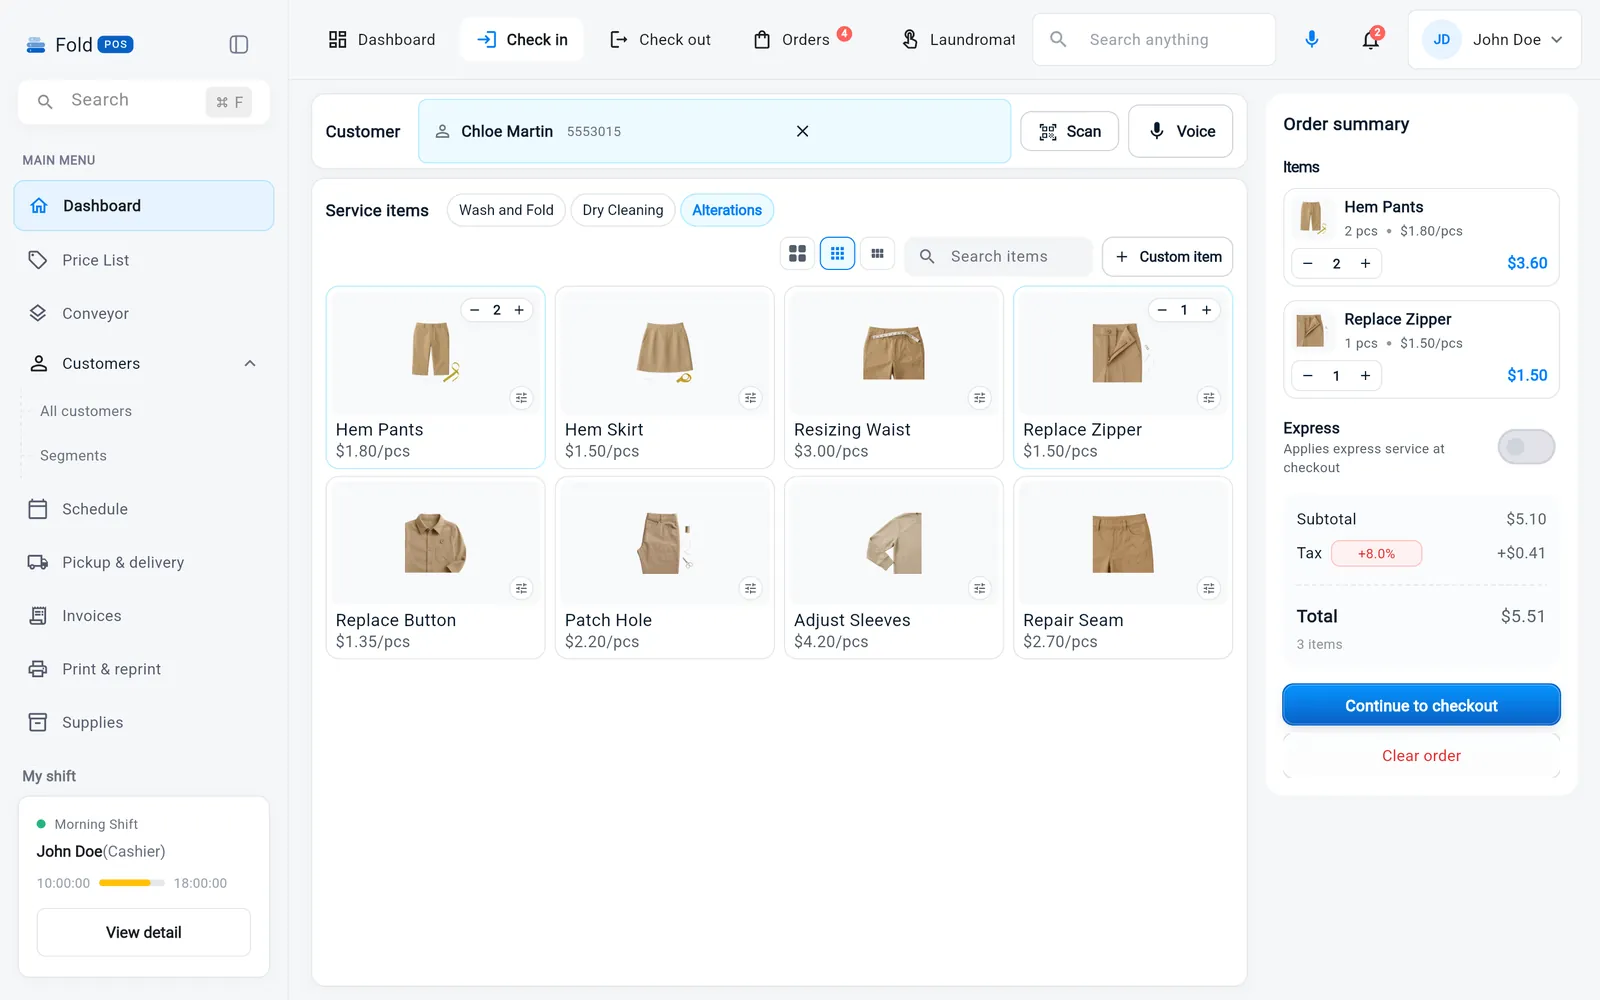Screen dimensions: 1600x1000
Task: Focus the Search anything field
Action: (x=1154, y=39)
